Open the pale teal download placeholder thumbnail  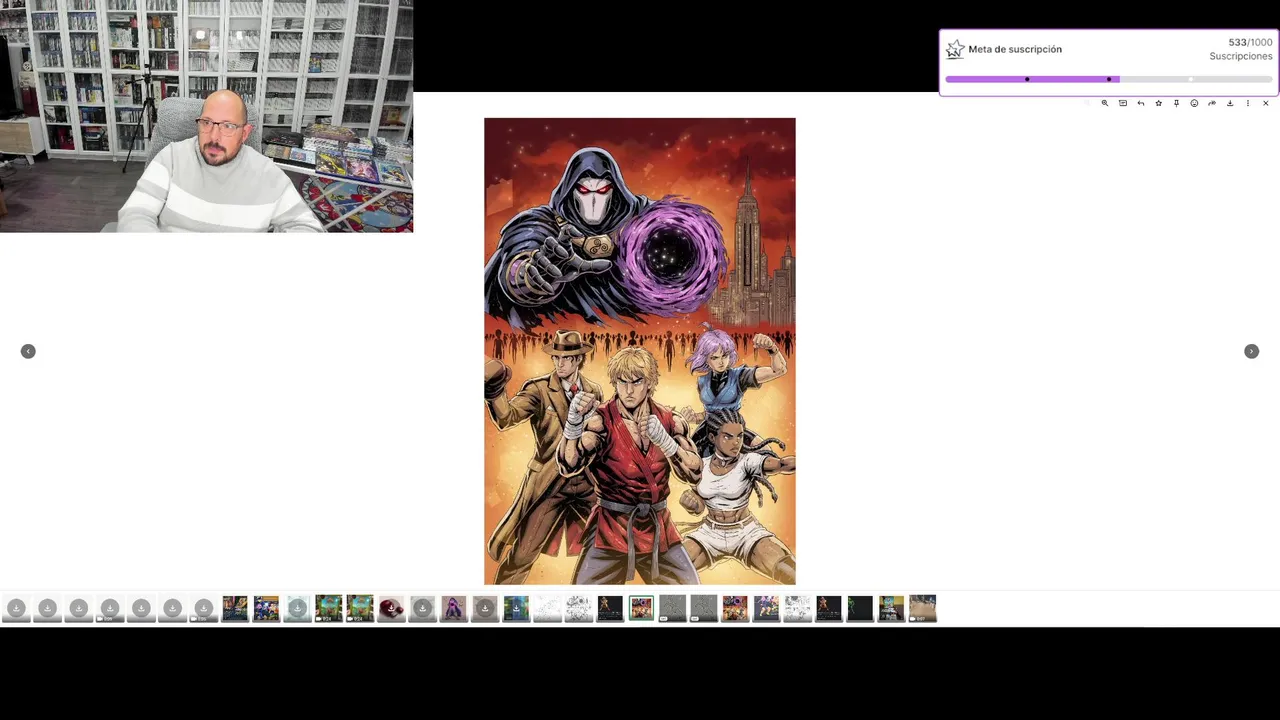point(297,608)
